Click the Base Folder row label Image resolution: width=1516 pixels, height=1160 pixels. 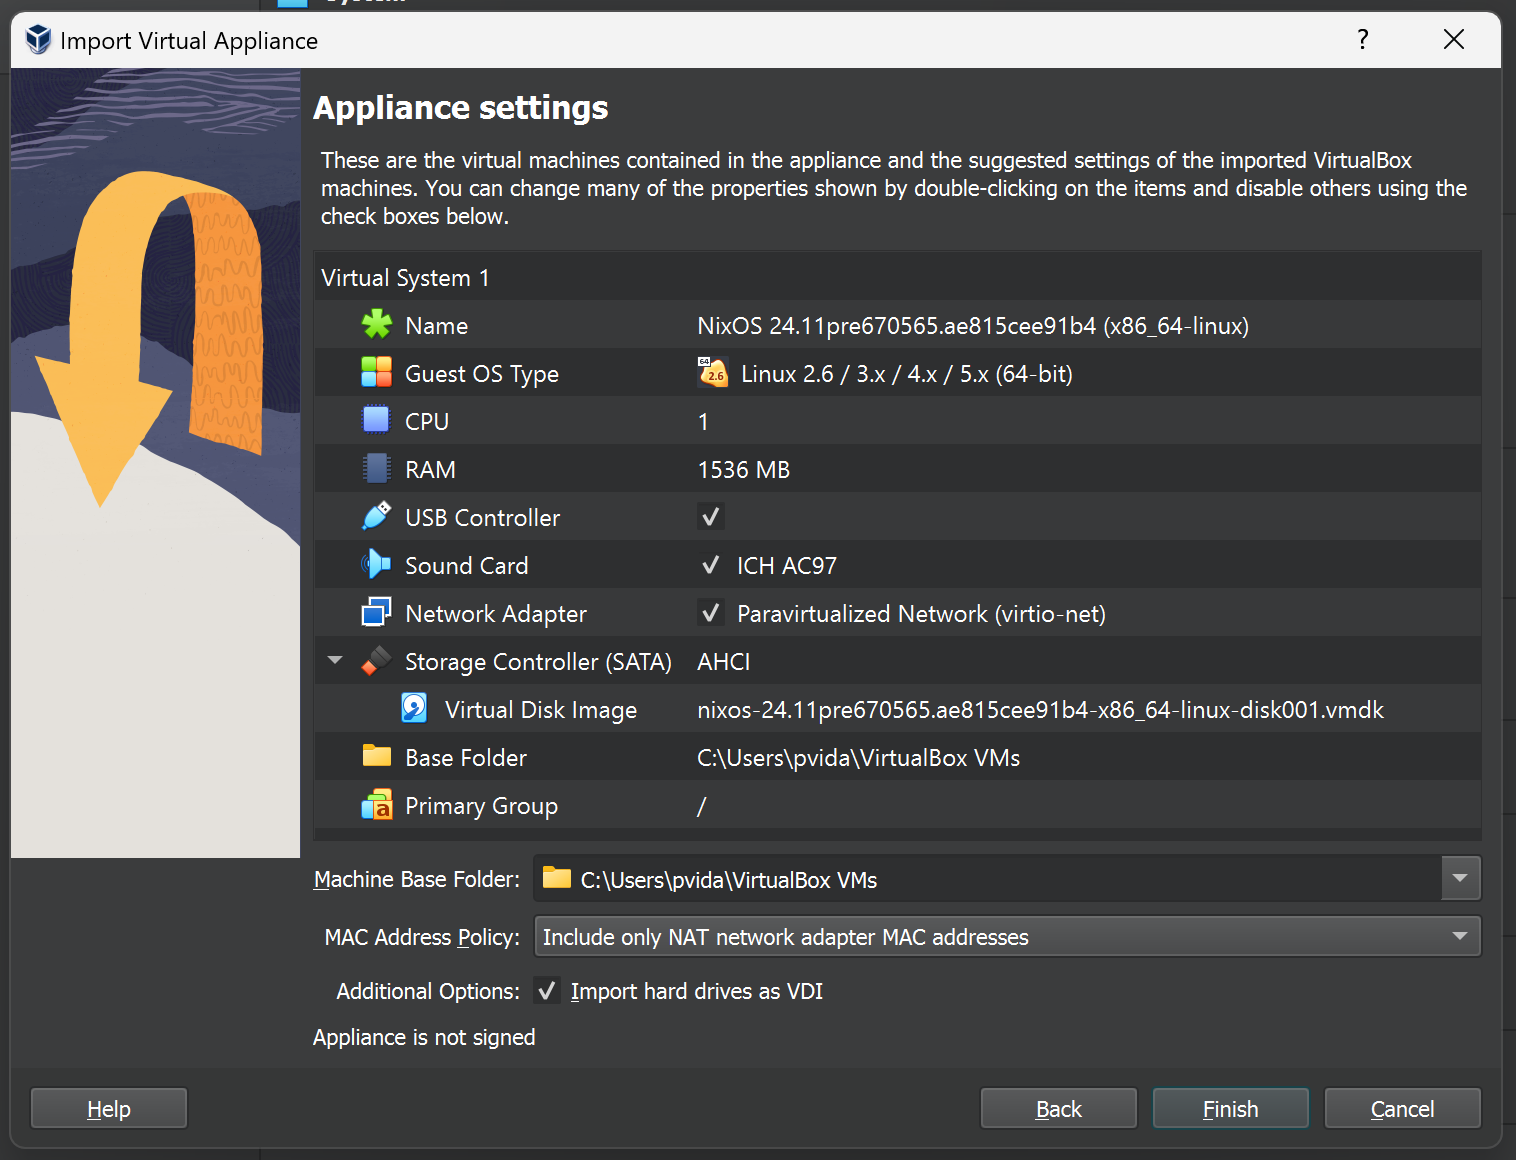click(x=466, y=758)
